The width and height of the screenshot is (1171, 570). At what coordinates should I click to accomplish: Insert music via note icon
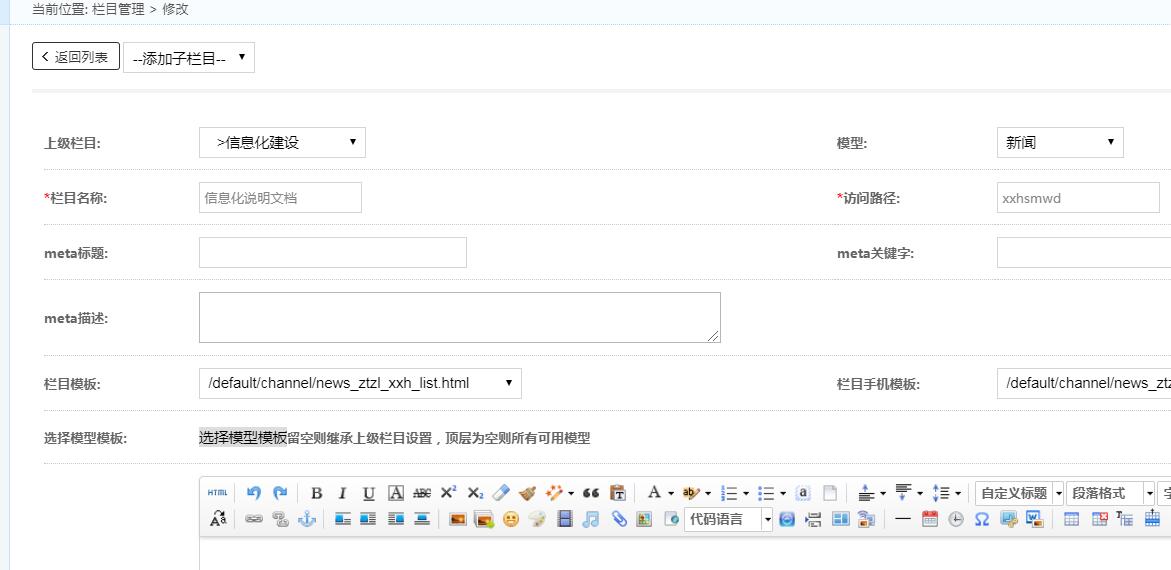[x=591, y=518]
